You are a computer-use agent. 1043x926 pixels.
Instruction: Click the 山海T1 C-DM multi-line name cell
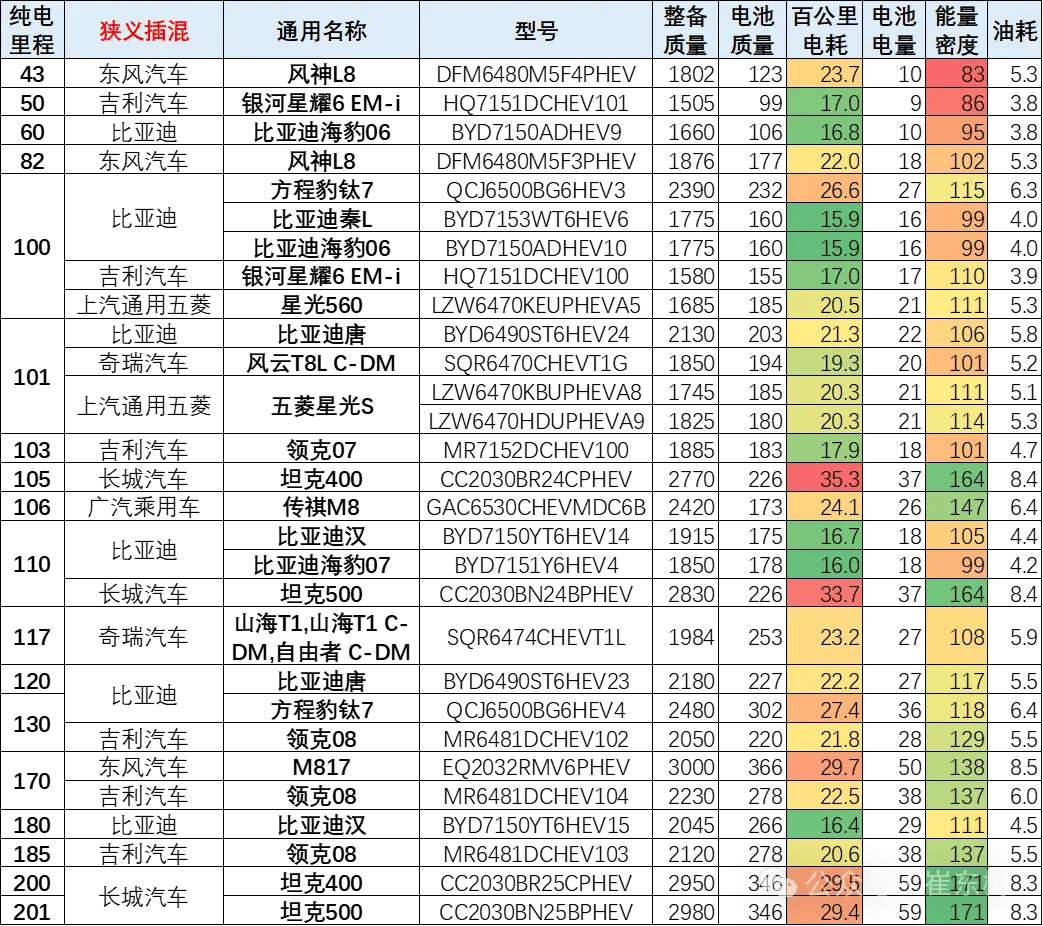(x=321, y=637)
